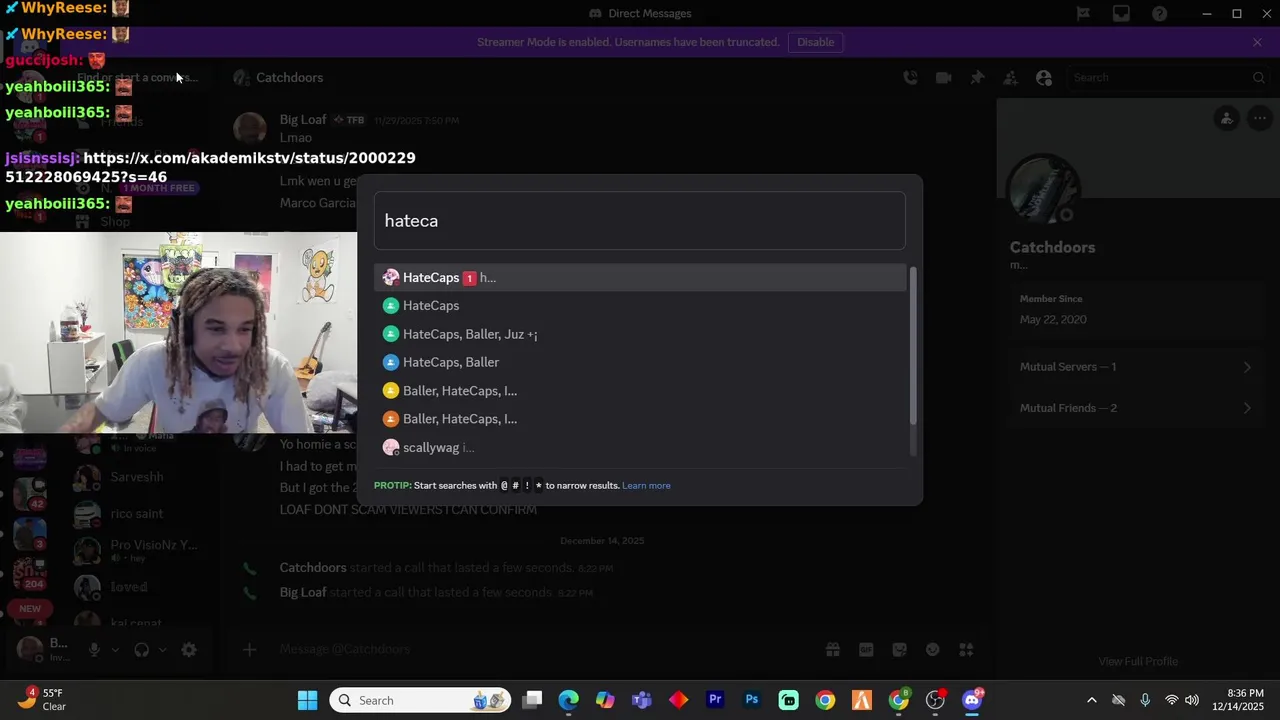
Task: Expand Mutual Servers — 1
Action: [1137, 367]
